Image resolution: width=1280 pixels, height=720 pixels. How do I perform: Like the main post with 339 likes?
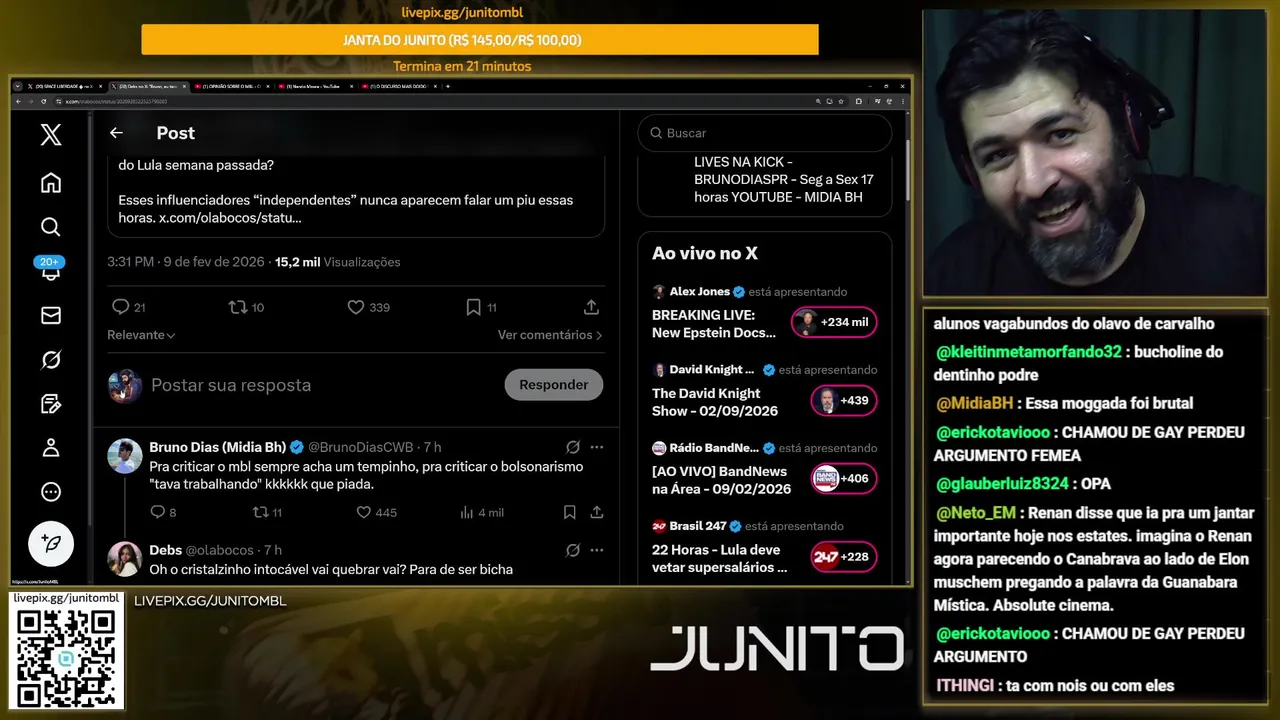click(368, 307)
